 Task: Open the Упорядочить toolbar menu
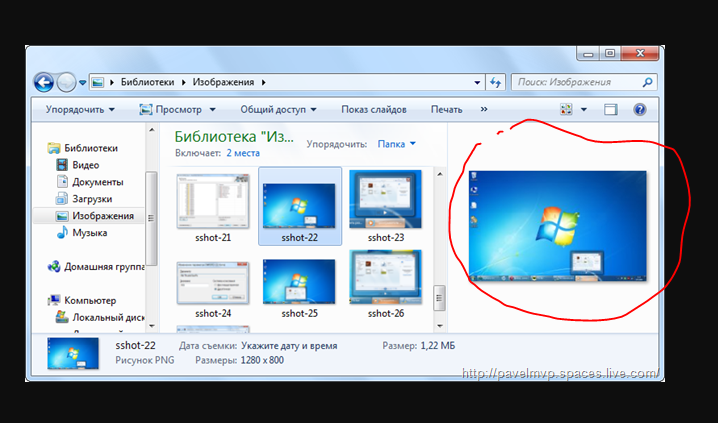[x=80, y=109]
